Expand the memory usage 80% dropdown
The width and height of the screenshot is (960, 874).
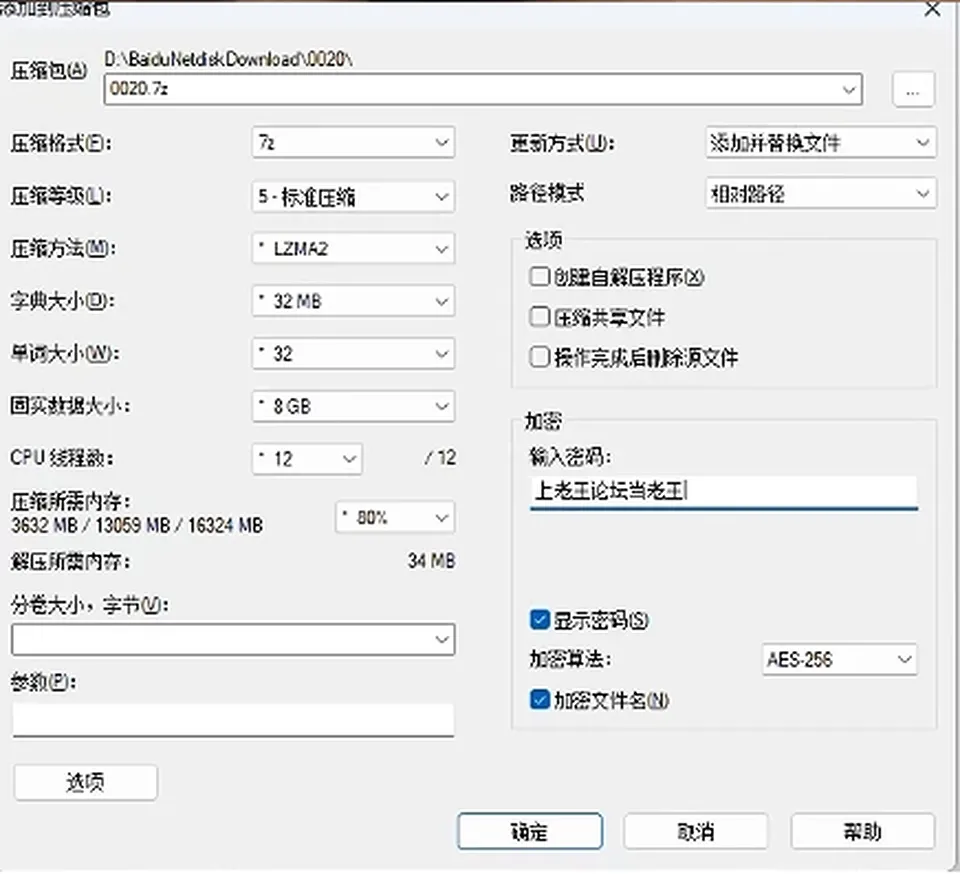(395, 518)
